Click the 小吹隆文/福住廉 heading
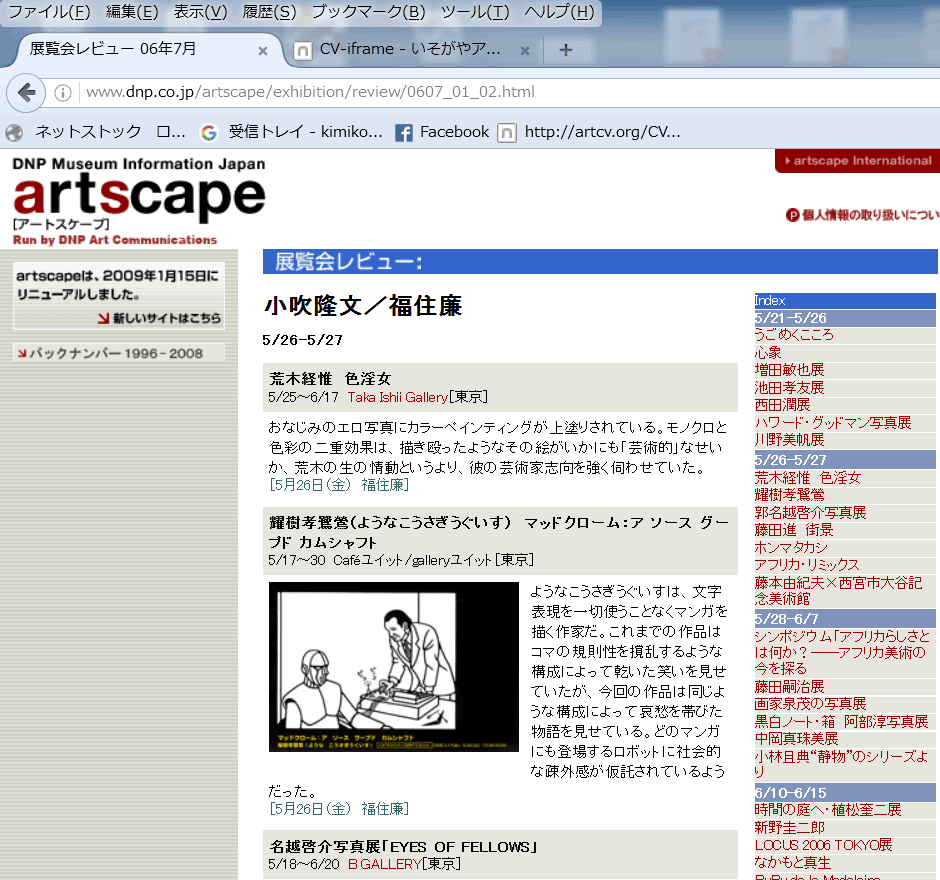The height and width of the screenshot is (880, 940). [363, 306]
